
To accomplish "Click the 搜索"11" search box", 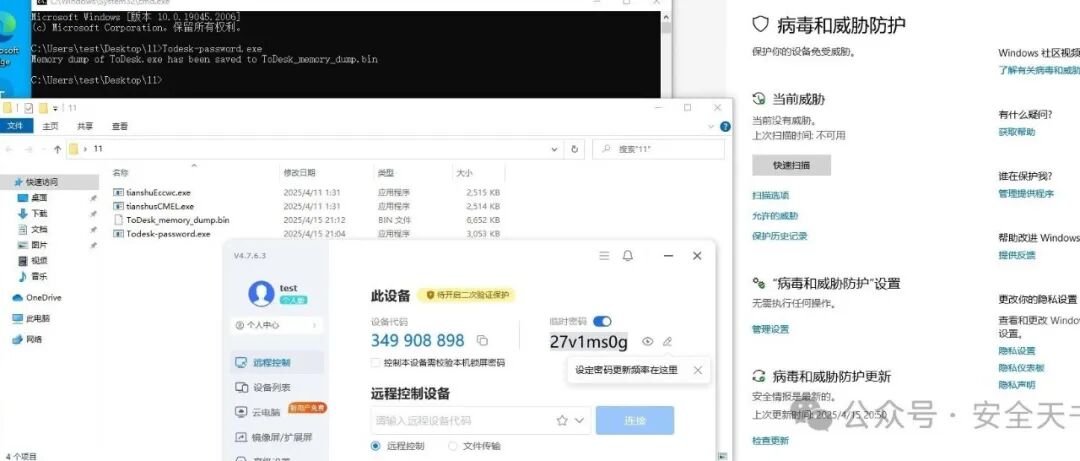I will coord(658,149).
